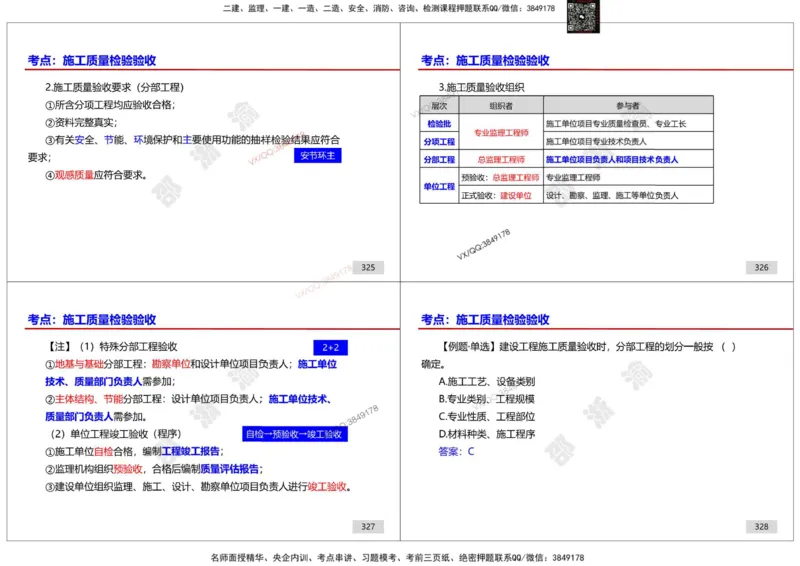Click page number 328
The height and width of the screenshot is (566, 800).
coord(761,527)
